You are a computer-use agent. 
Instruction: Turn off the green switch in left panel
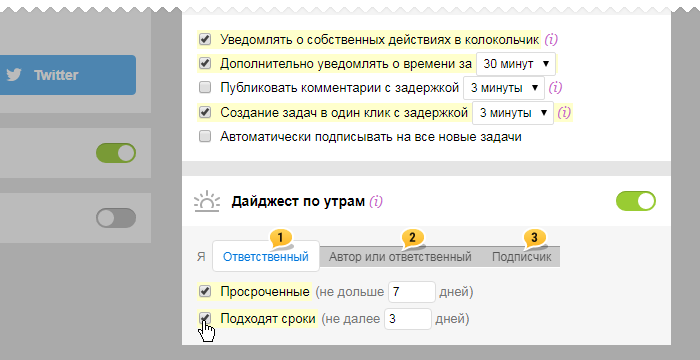tap(116, 153)
